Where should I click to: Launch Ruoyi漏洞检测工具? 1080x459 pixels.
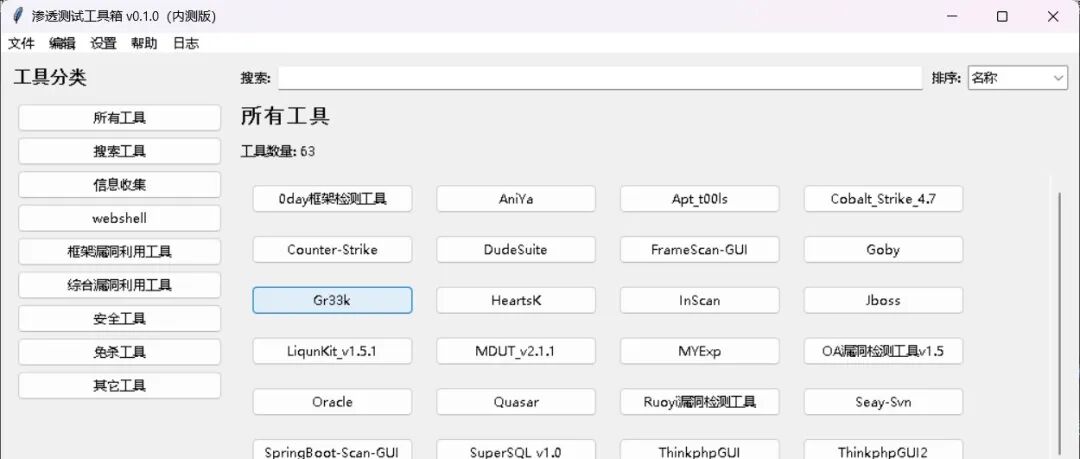tap(700, 402)
